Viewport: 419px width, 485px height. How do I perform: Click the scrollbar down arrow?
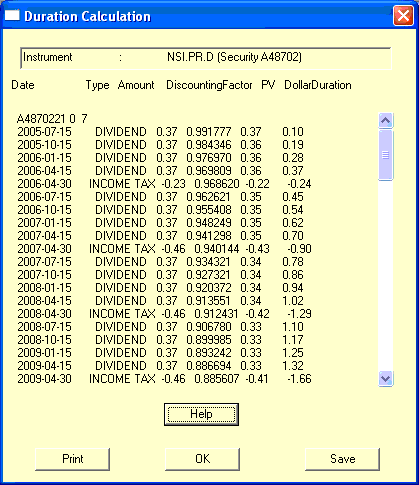386,379
